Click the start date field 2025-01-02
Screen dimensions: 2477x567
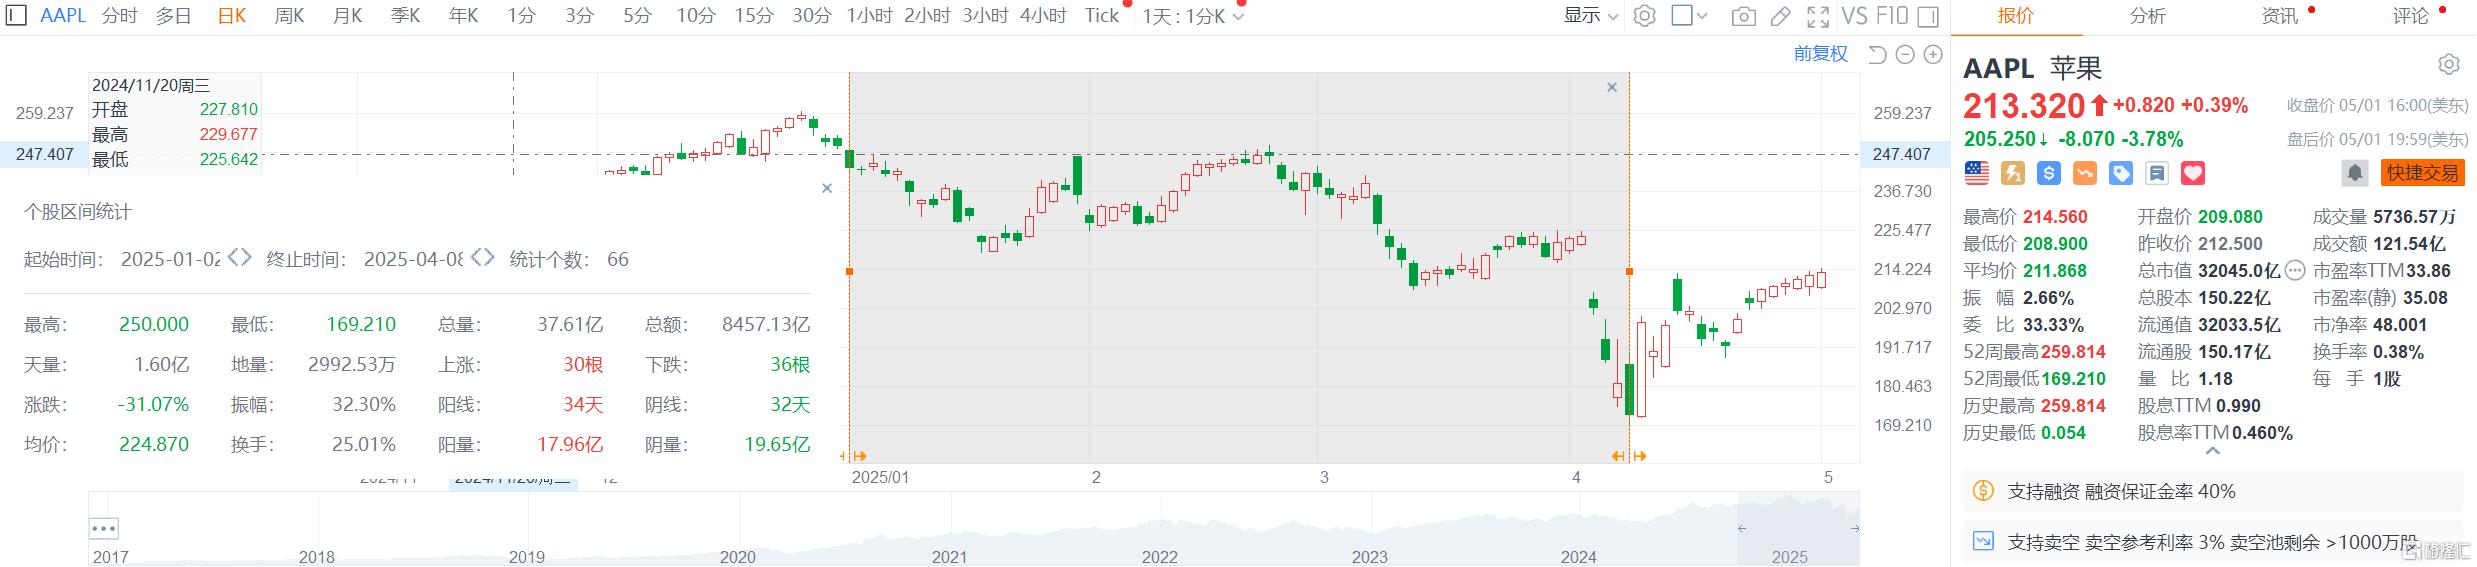coord(171,259)
